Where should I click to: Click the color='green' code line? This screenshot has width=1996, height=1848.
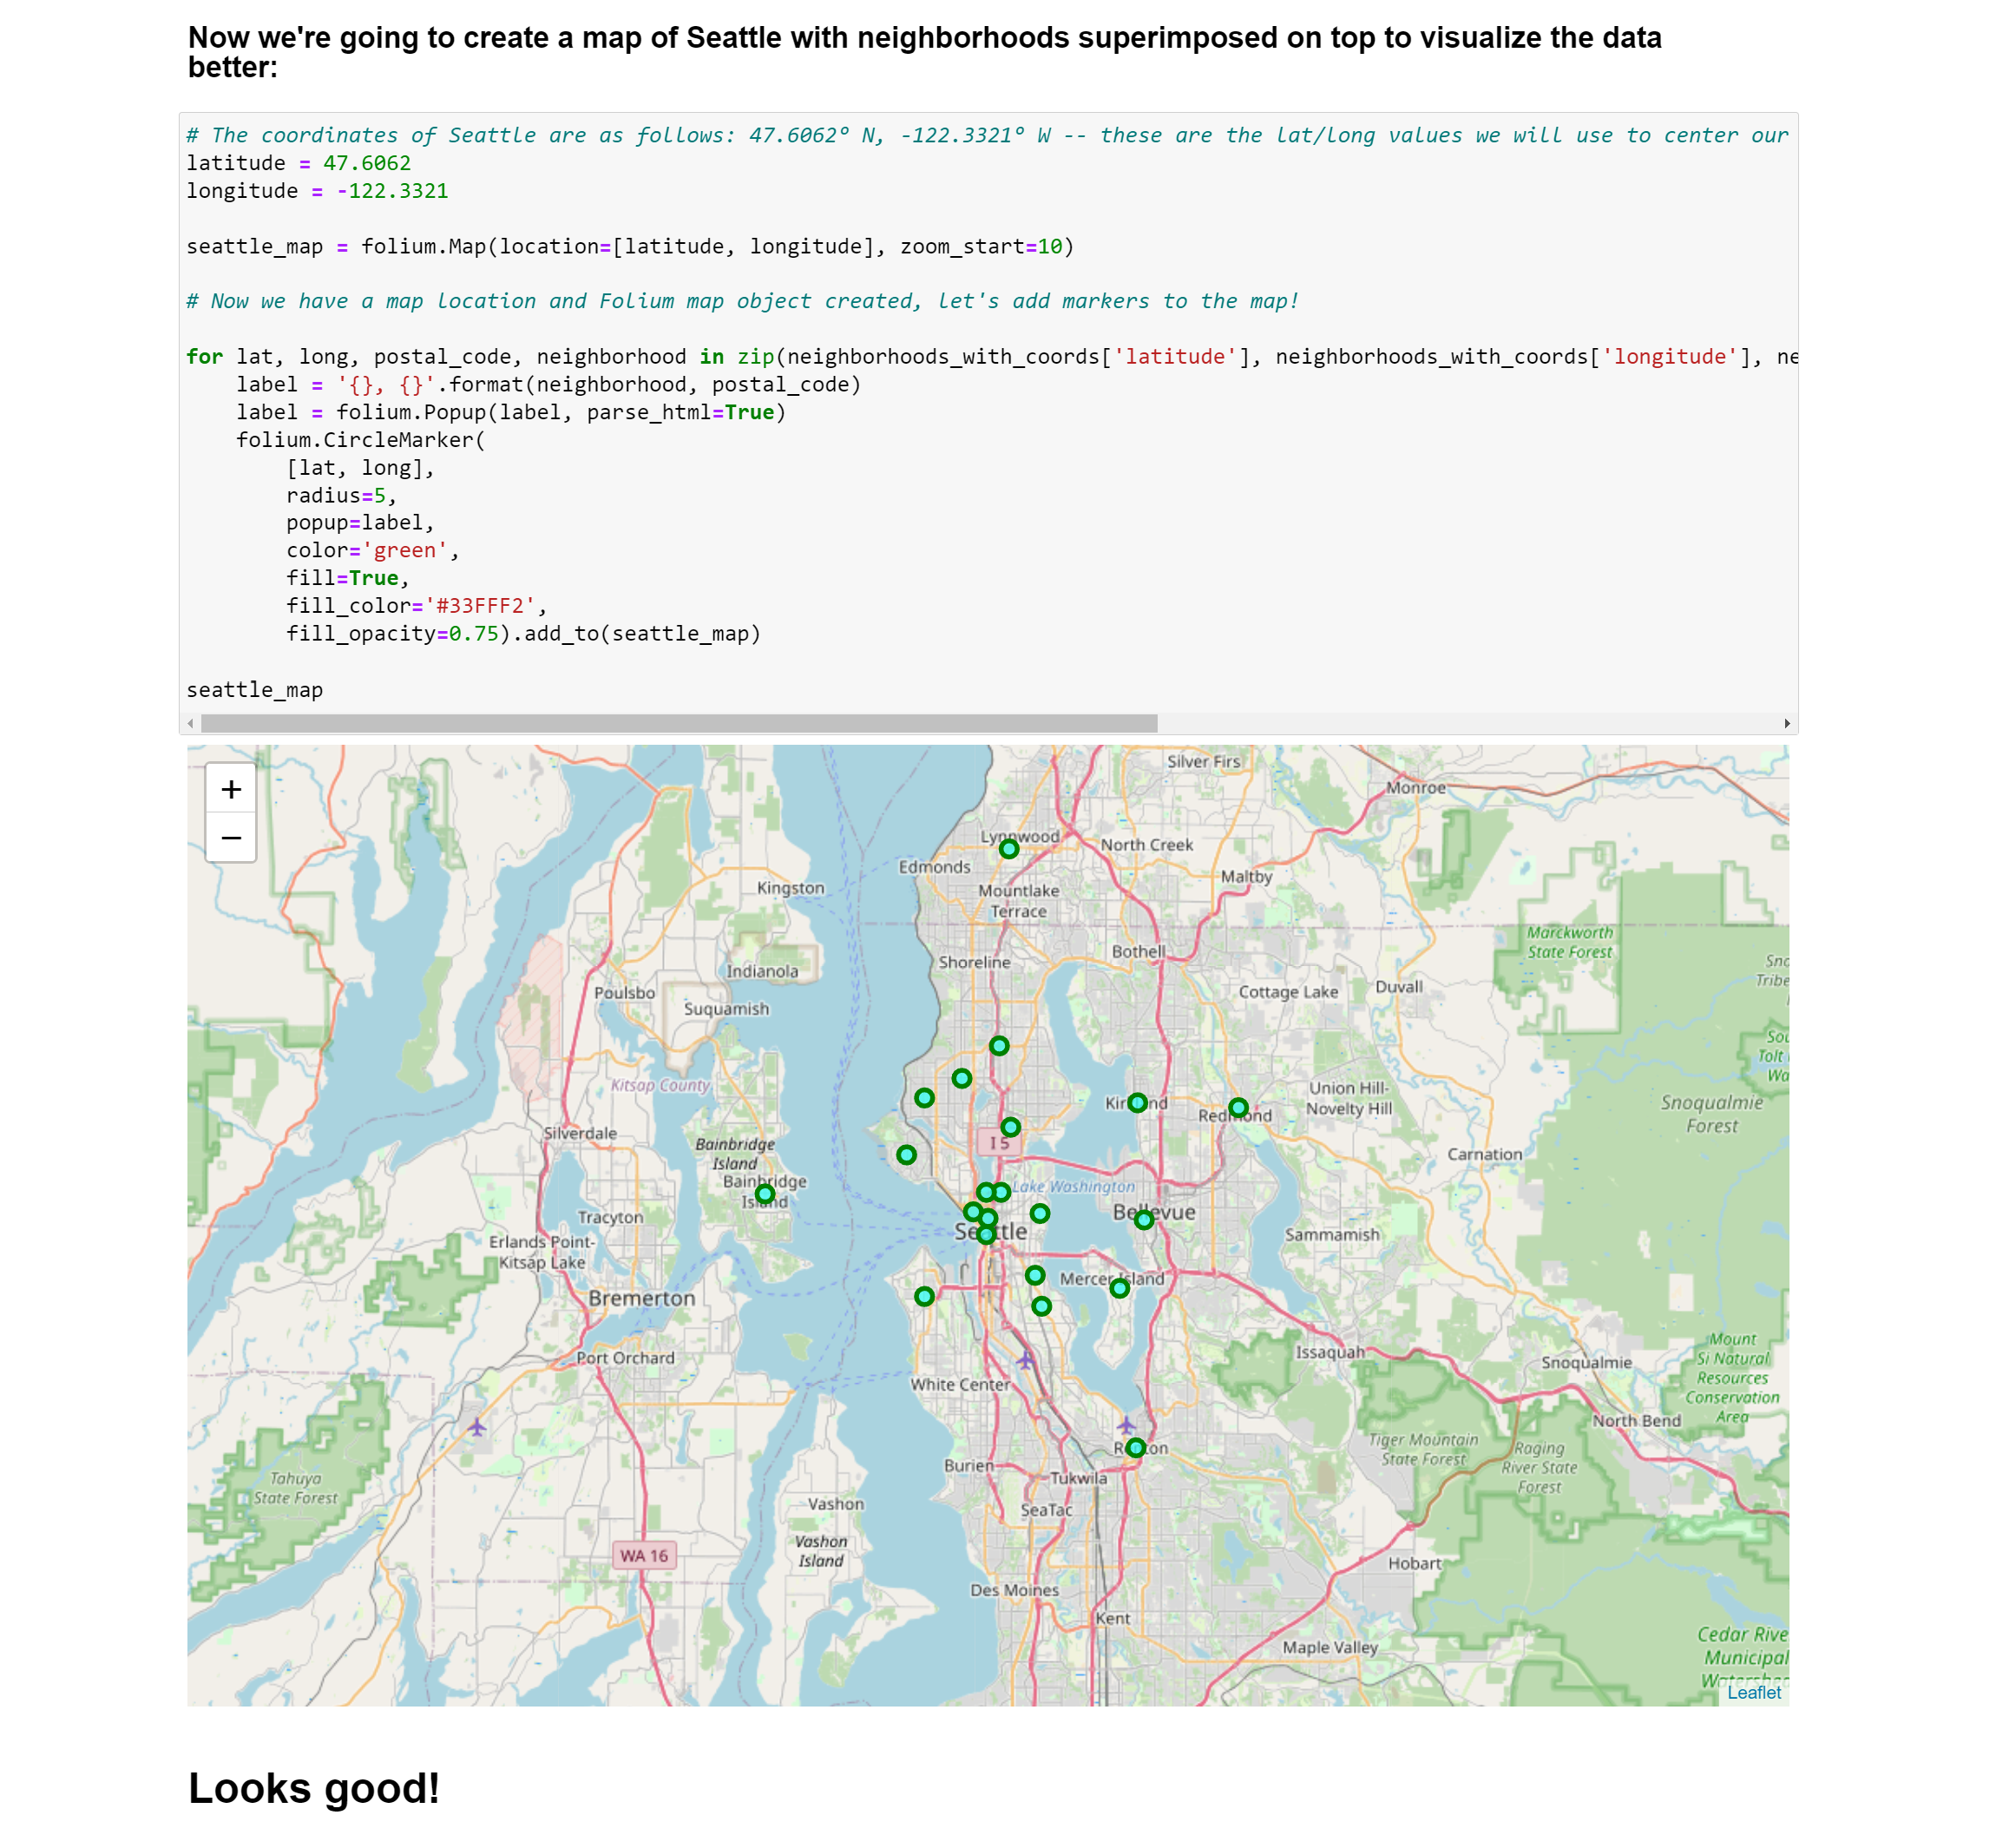tap(372, 551)
